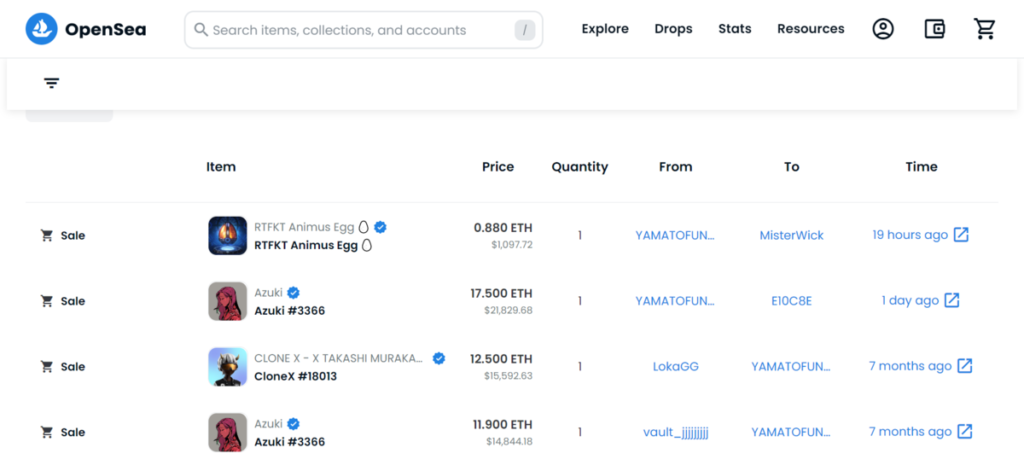Click the CloneX #18013 thumbnail

tap(227, 366)
